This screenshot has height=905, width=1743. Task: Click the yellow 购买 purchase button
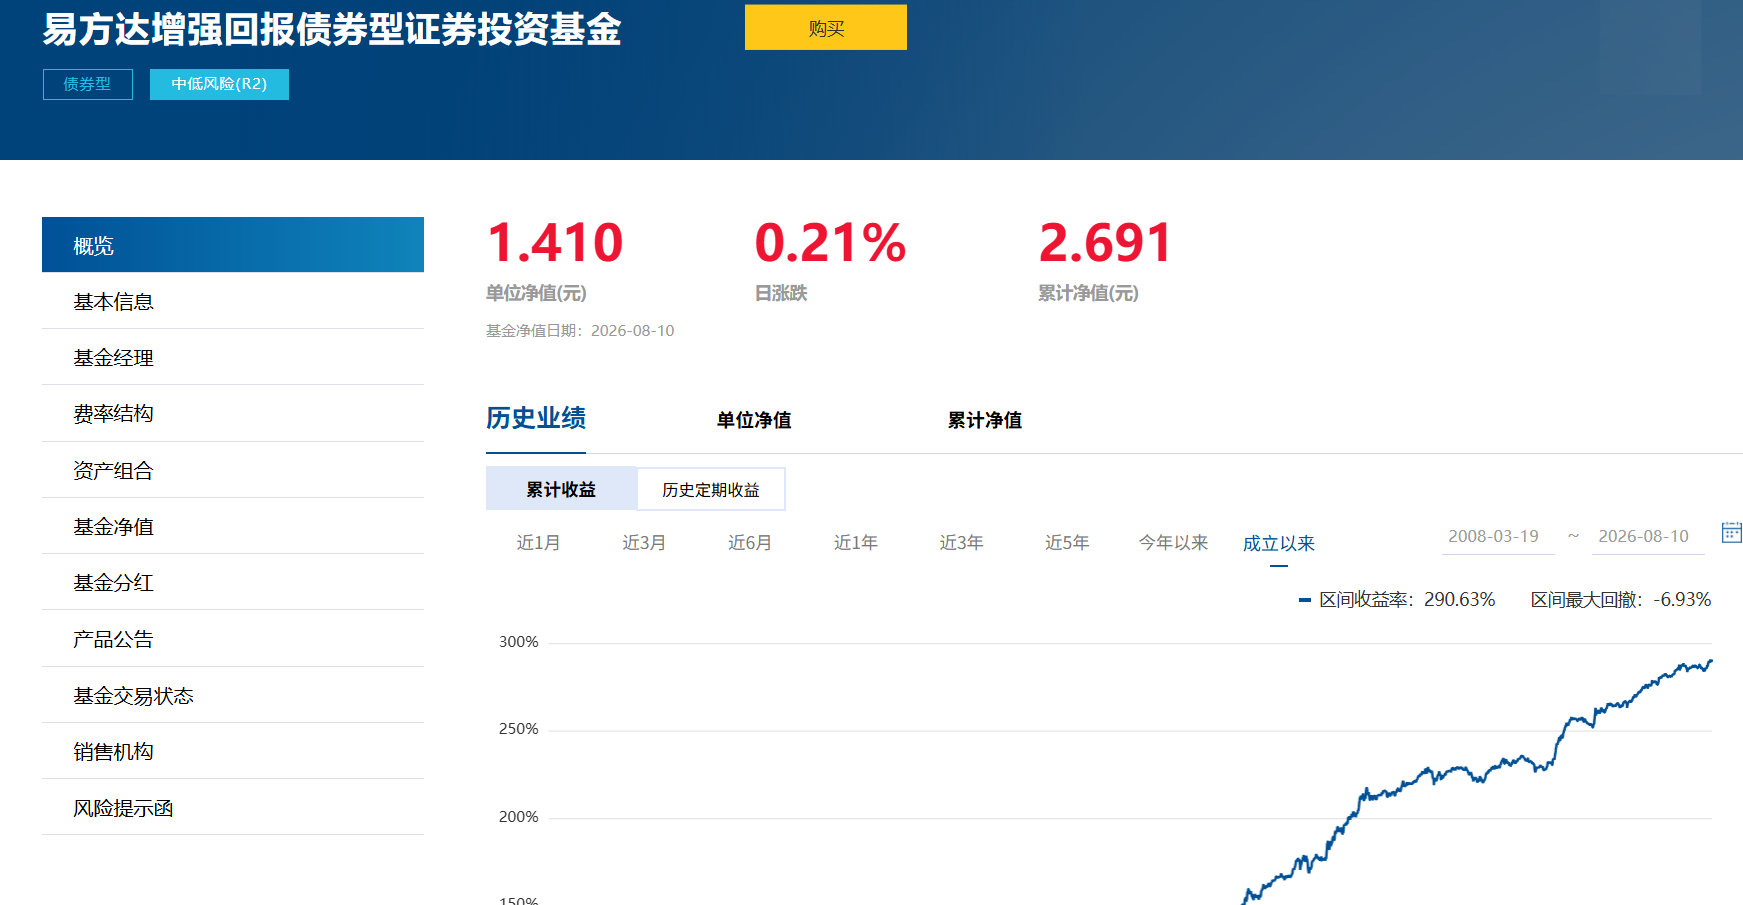tap(826, 27)
